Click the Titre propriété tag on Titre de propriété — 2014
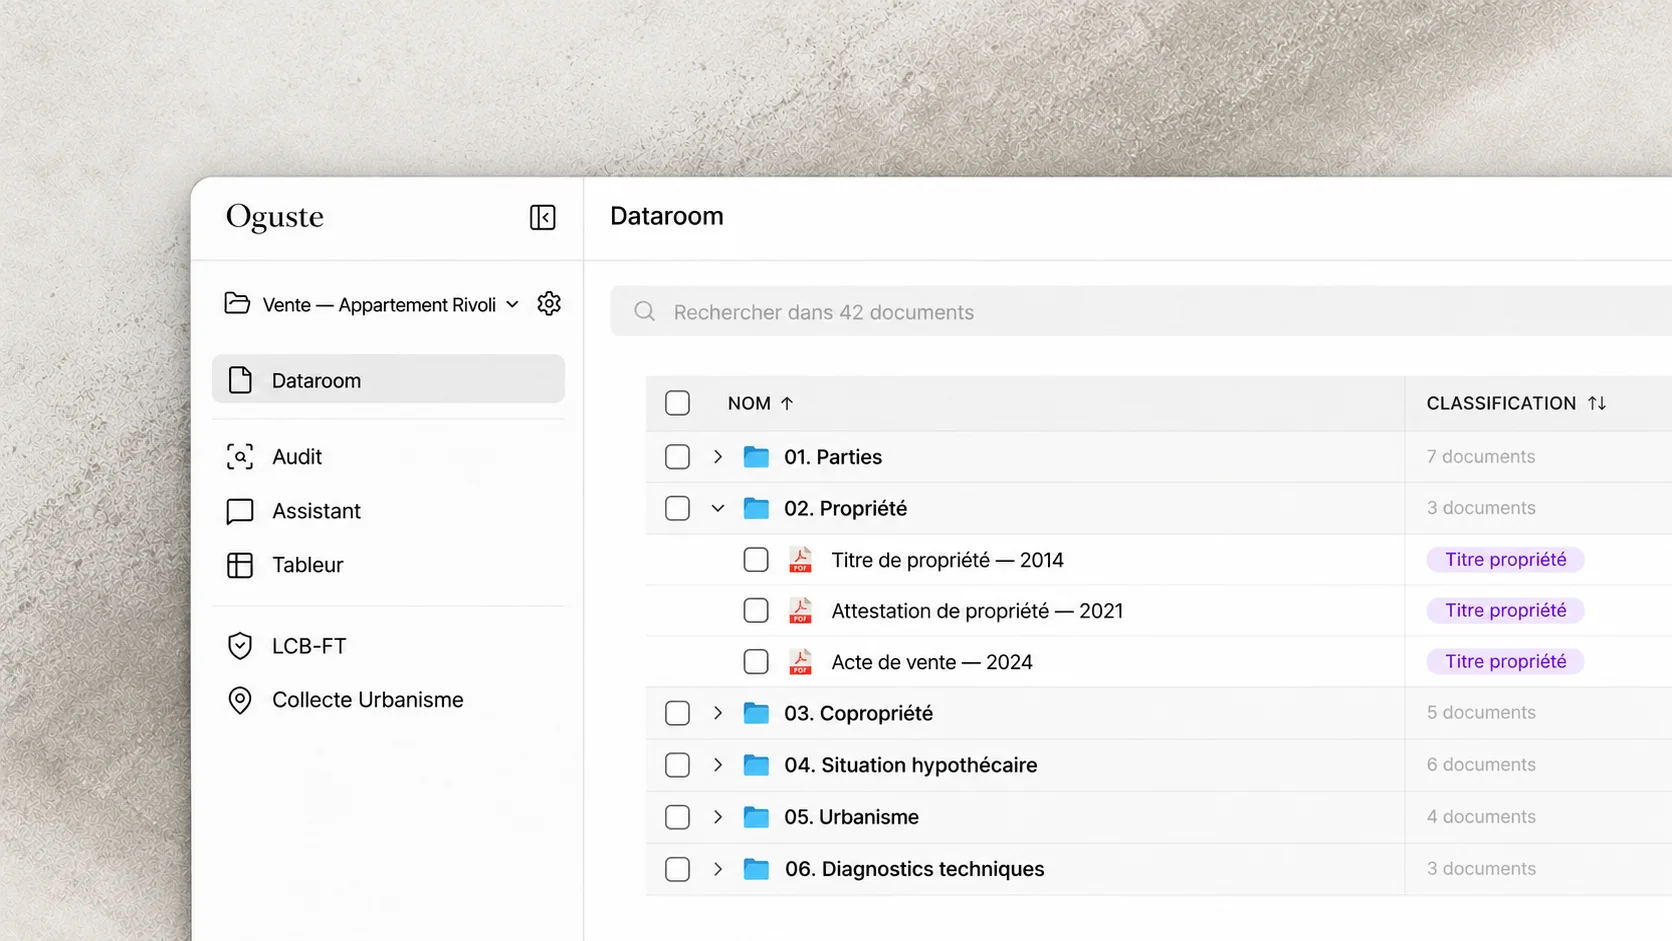This screenshot has height=941, width=1672. coord(1505,560)
